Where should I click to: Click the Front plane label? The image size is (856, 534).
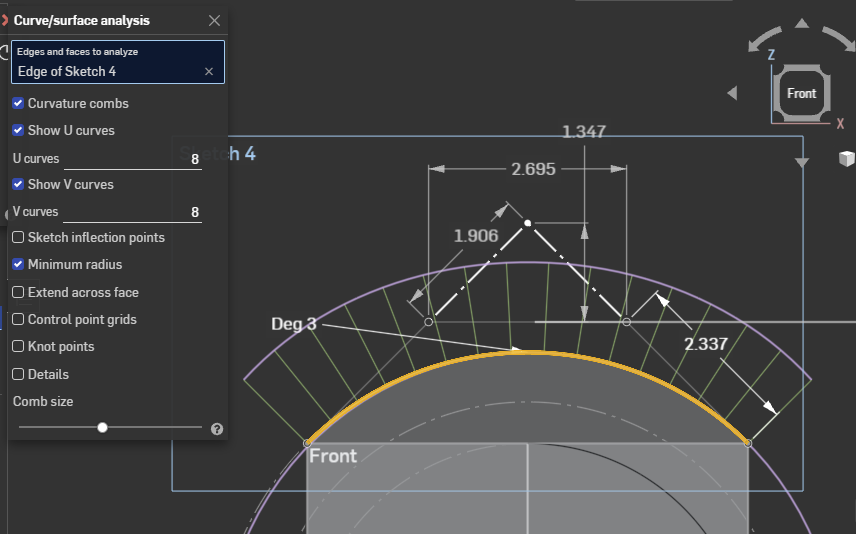coord(333,456)
